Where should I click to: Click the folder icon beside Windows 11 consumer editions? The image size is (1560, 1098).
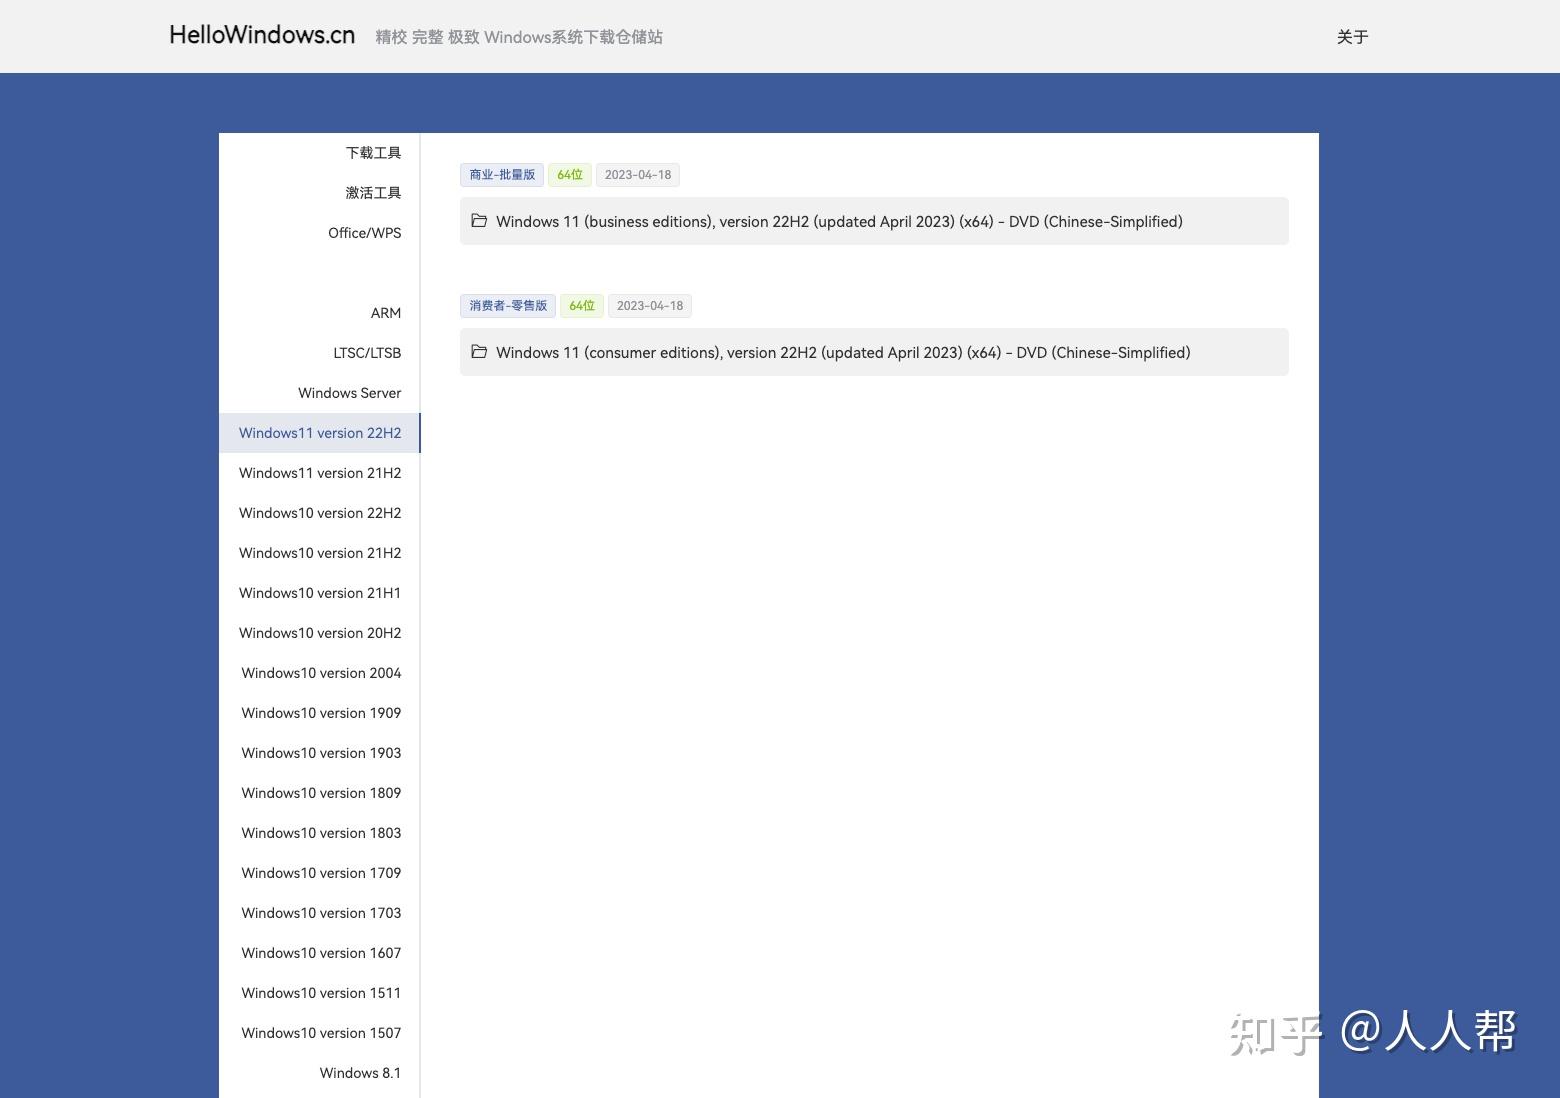(479, 352)
